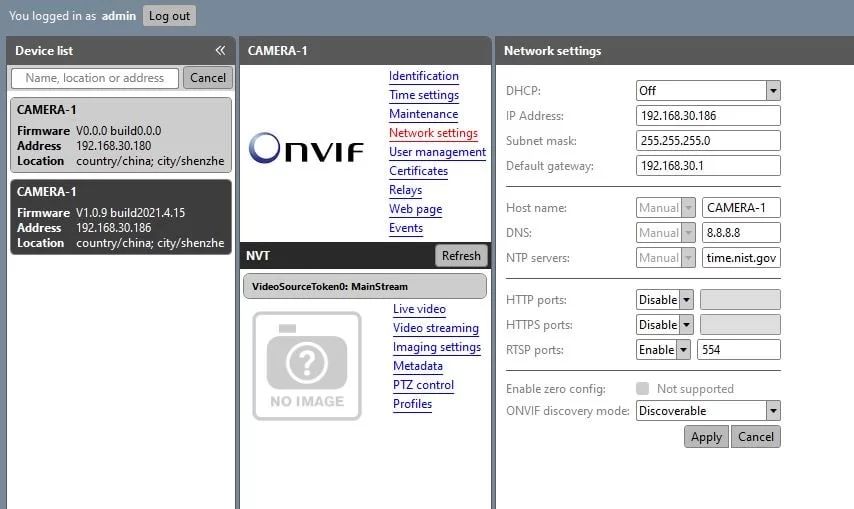The width and height of the screenshot is (854, 509).
Task: Open Web page link
Action: coord(416,210)
